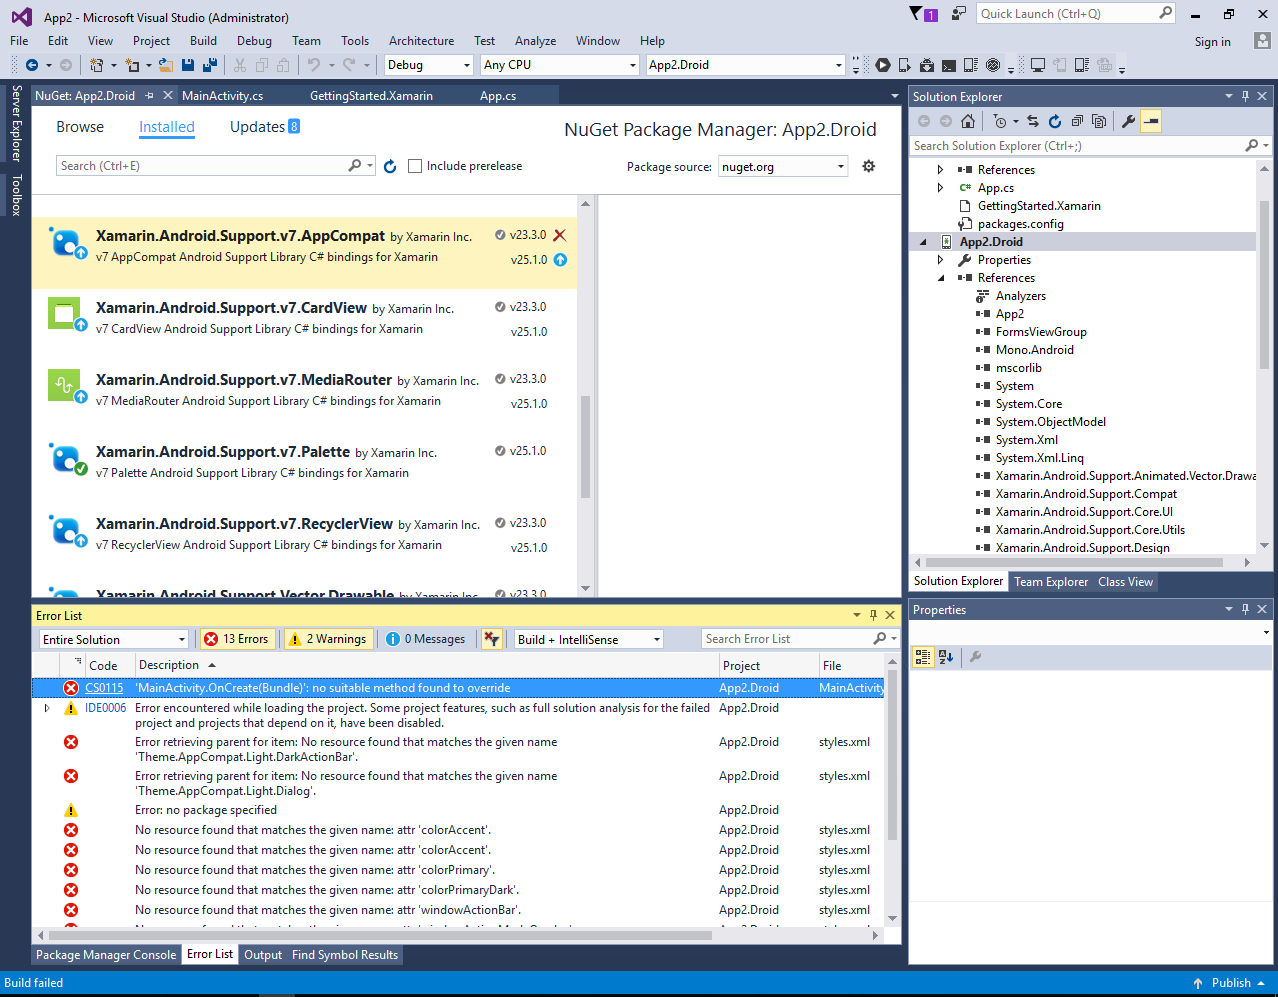Open the Architecture menu
The image size is (1278, 997).
click(x=421, y=41)
